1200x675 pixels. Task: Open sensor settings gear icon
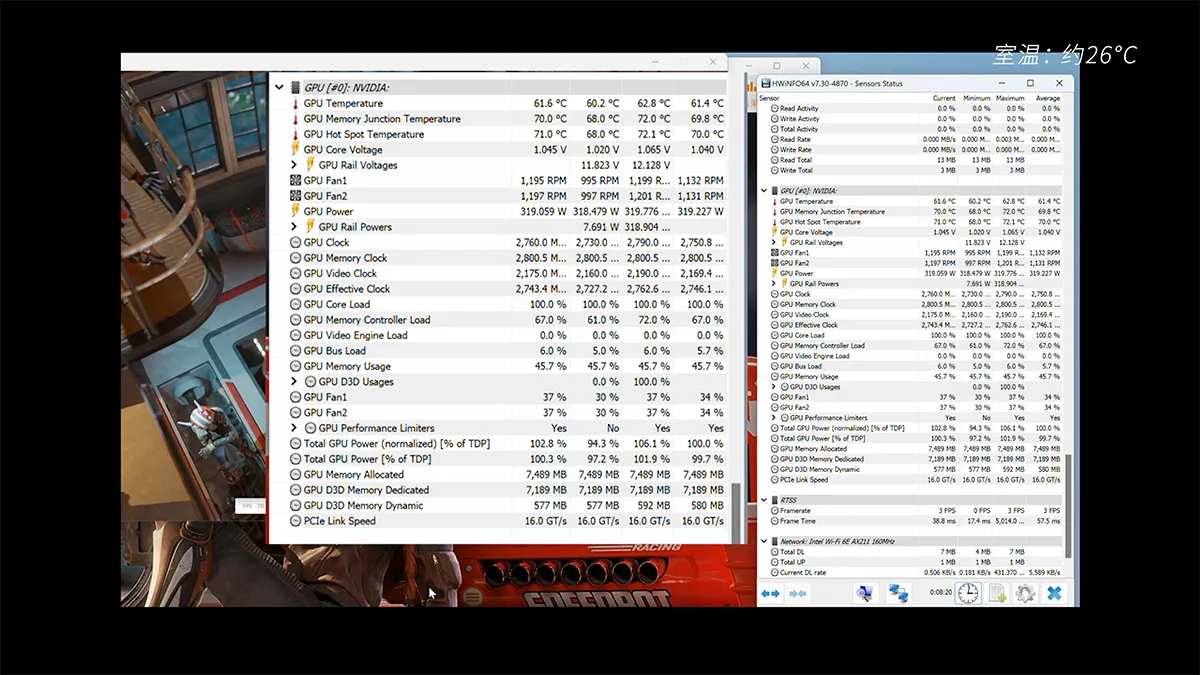coord(1024,593)
